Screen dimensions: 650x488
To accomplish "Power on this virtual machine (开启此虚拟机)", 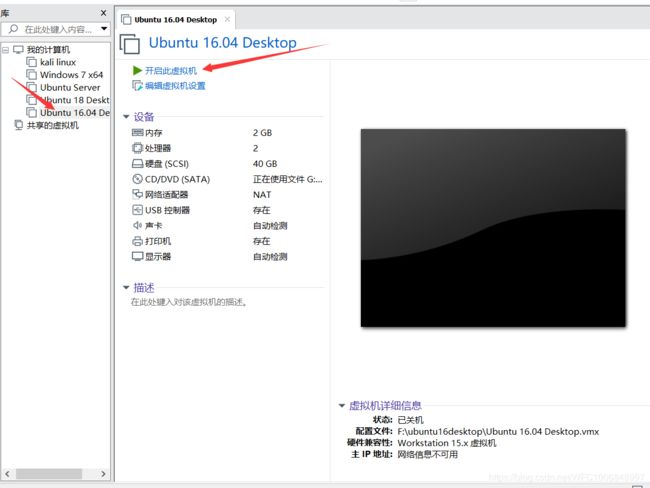I will click(x=171, y=70).
